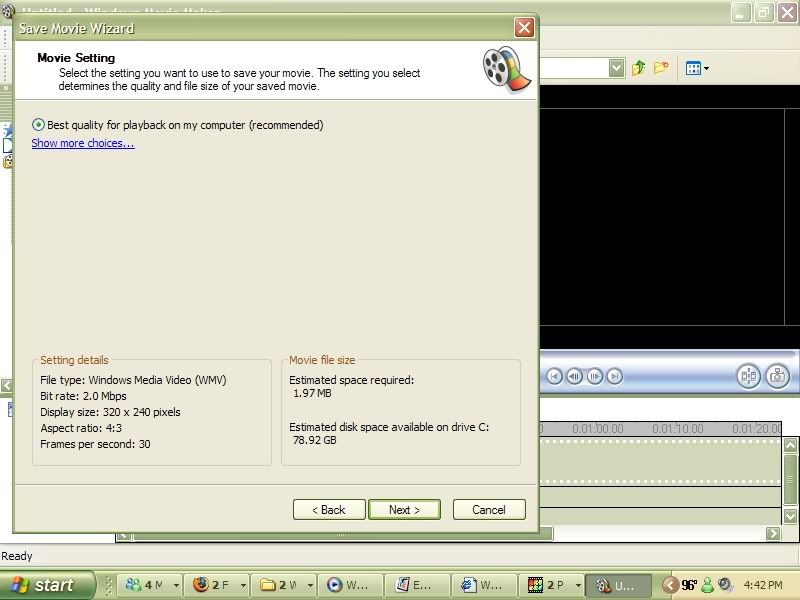Close the Save Movie Wizard dialog

tap(524, 28)
